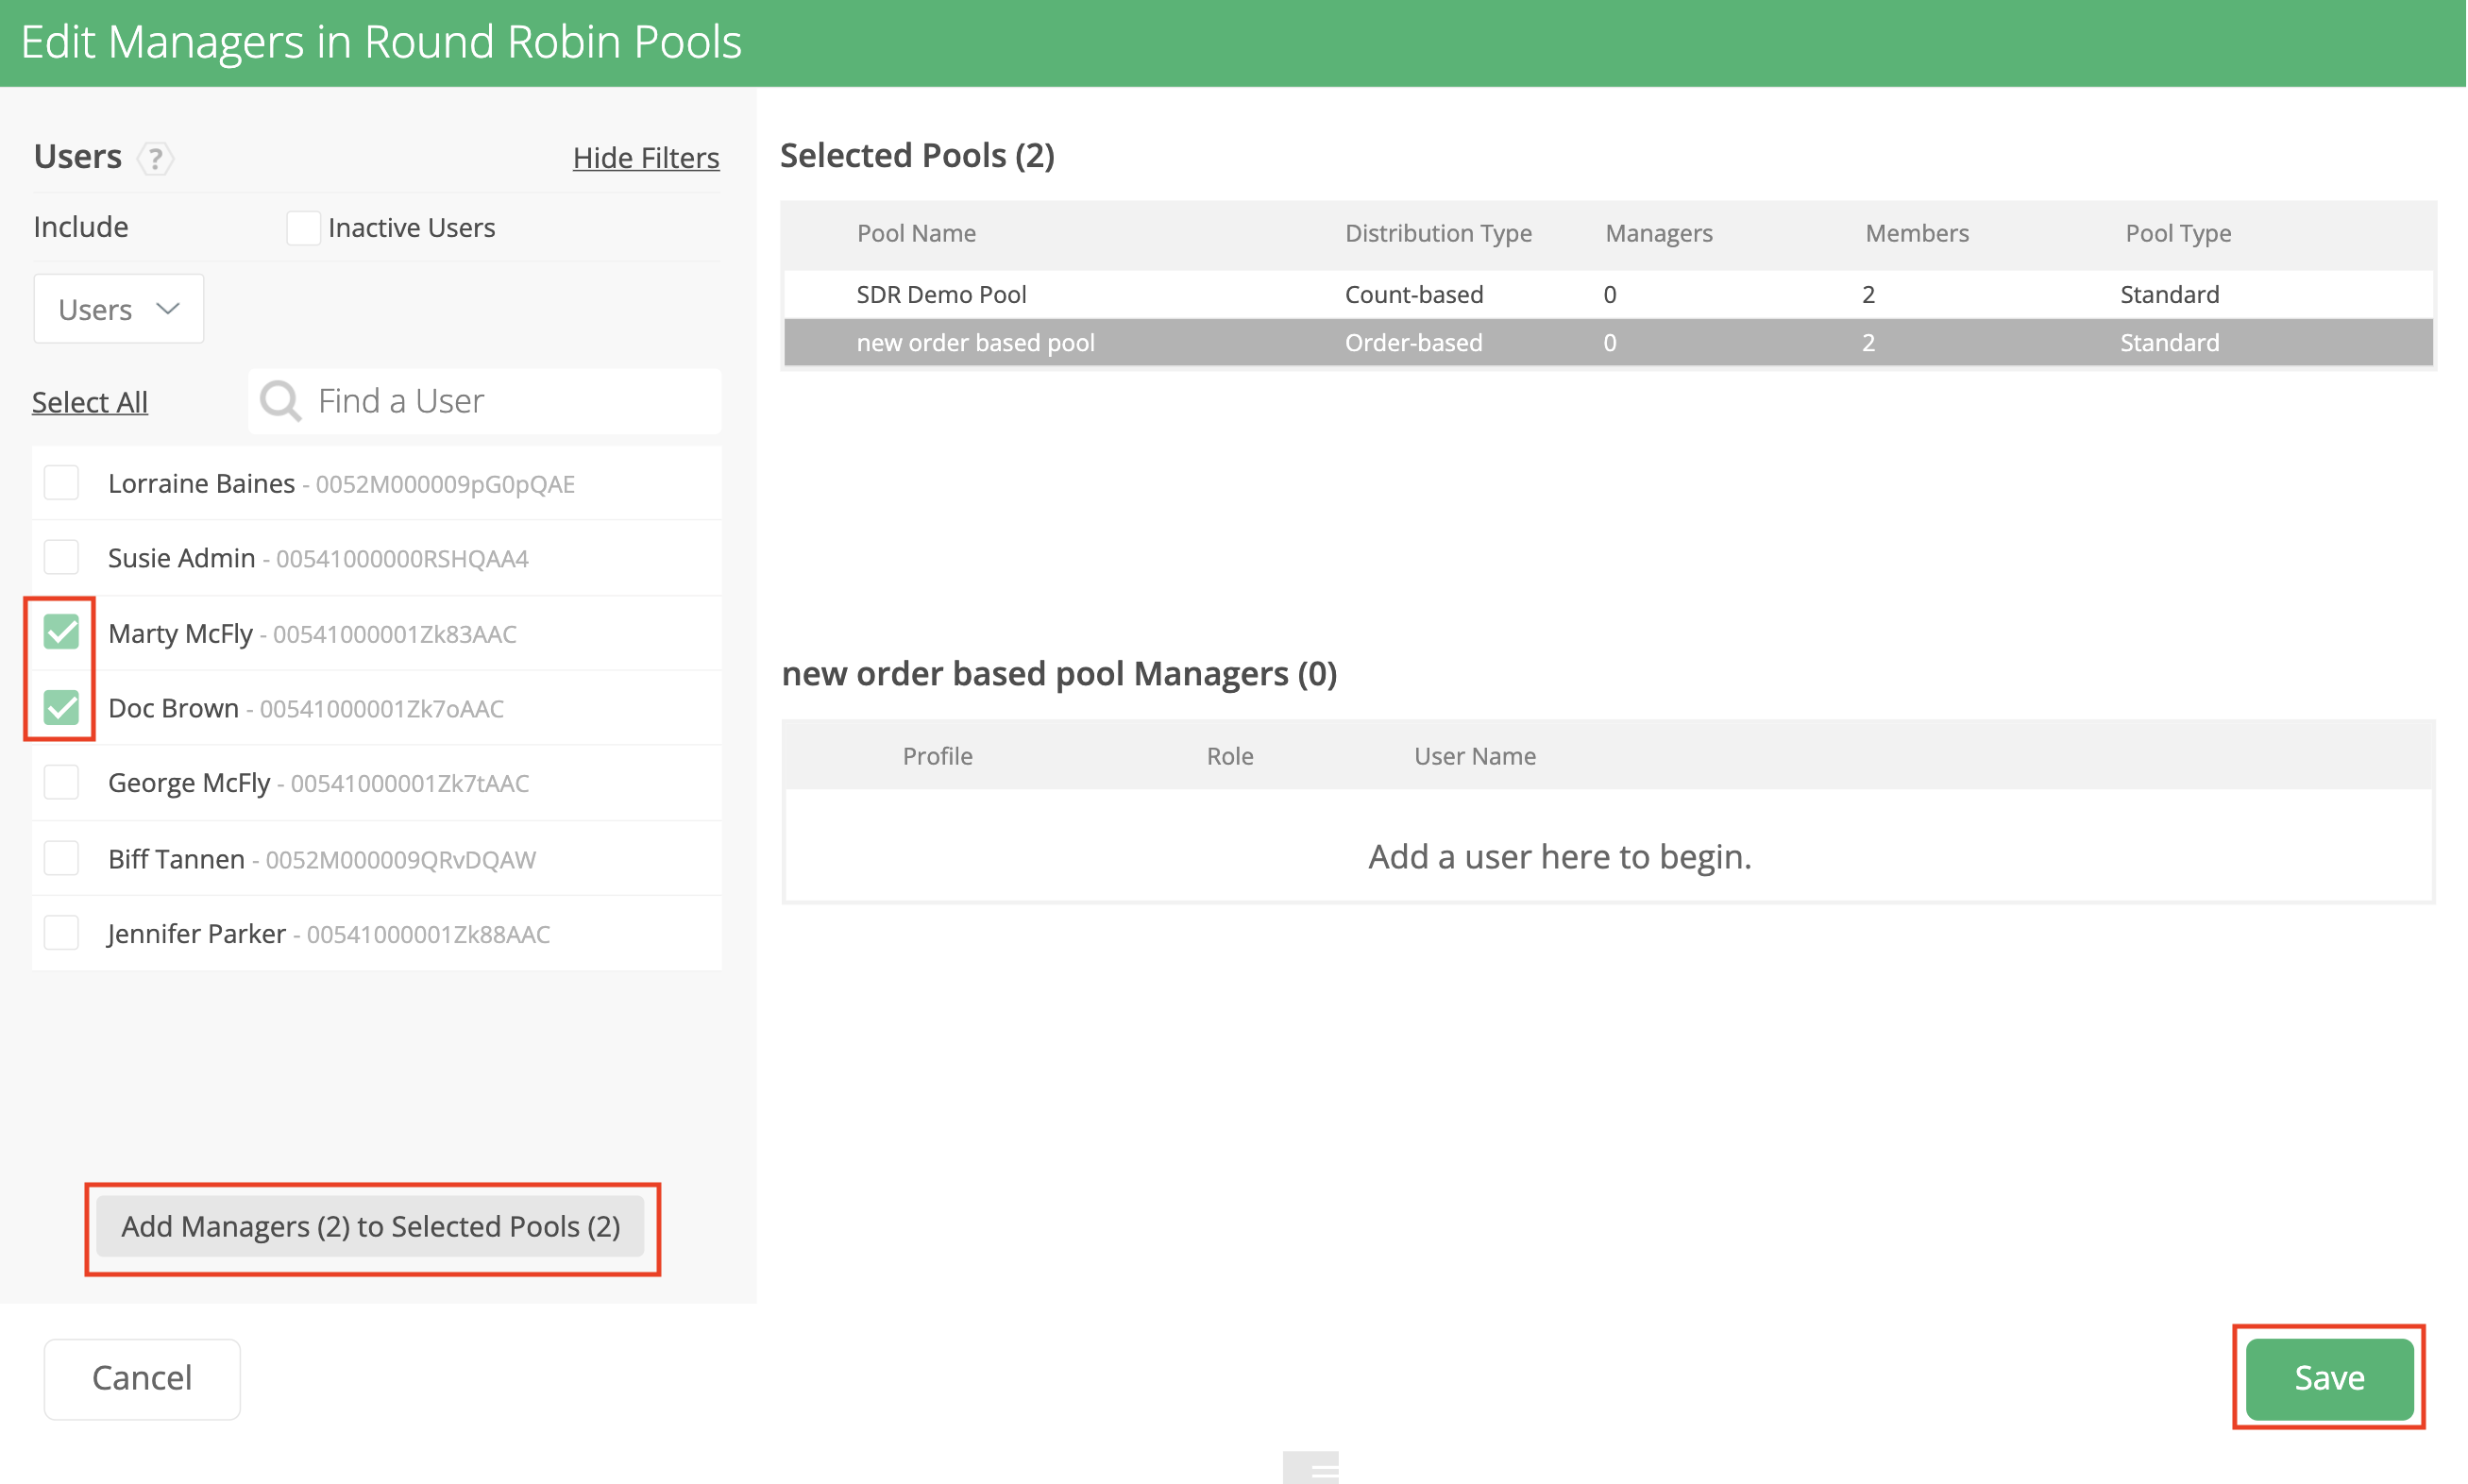Check the Lorraine Baines checkbox

[x=62, y=483]
